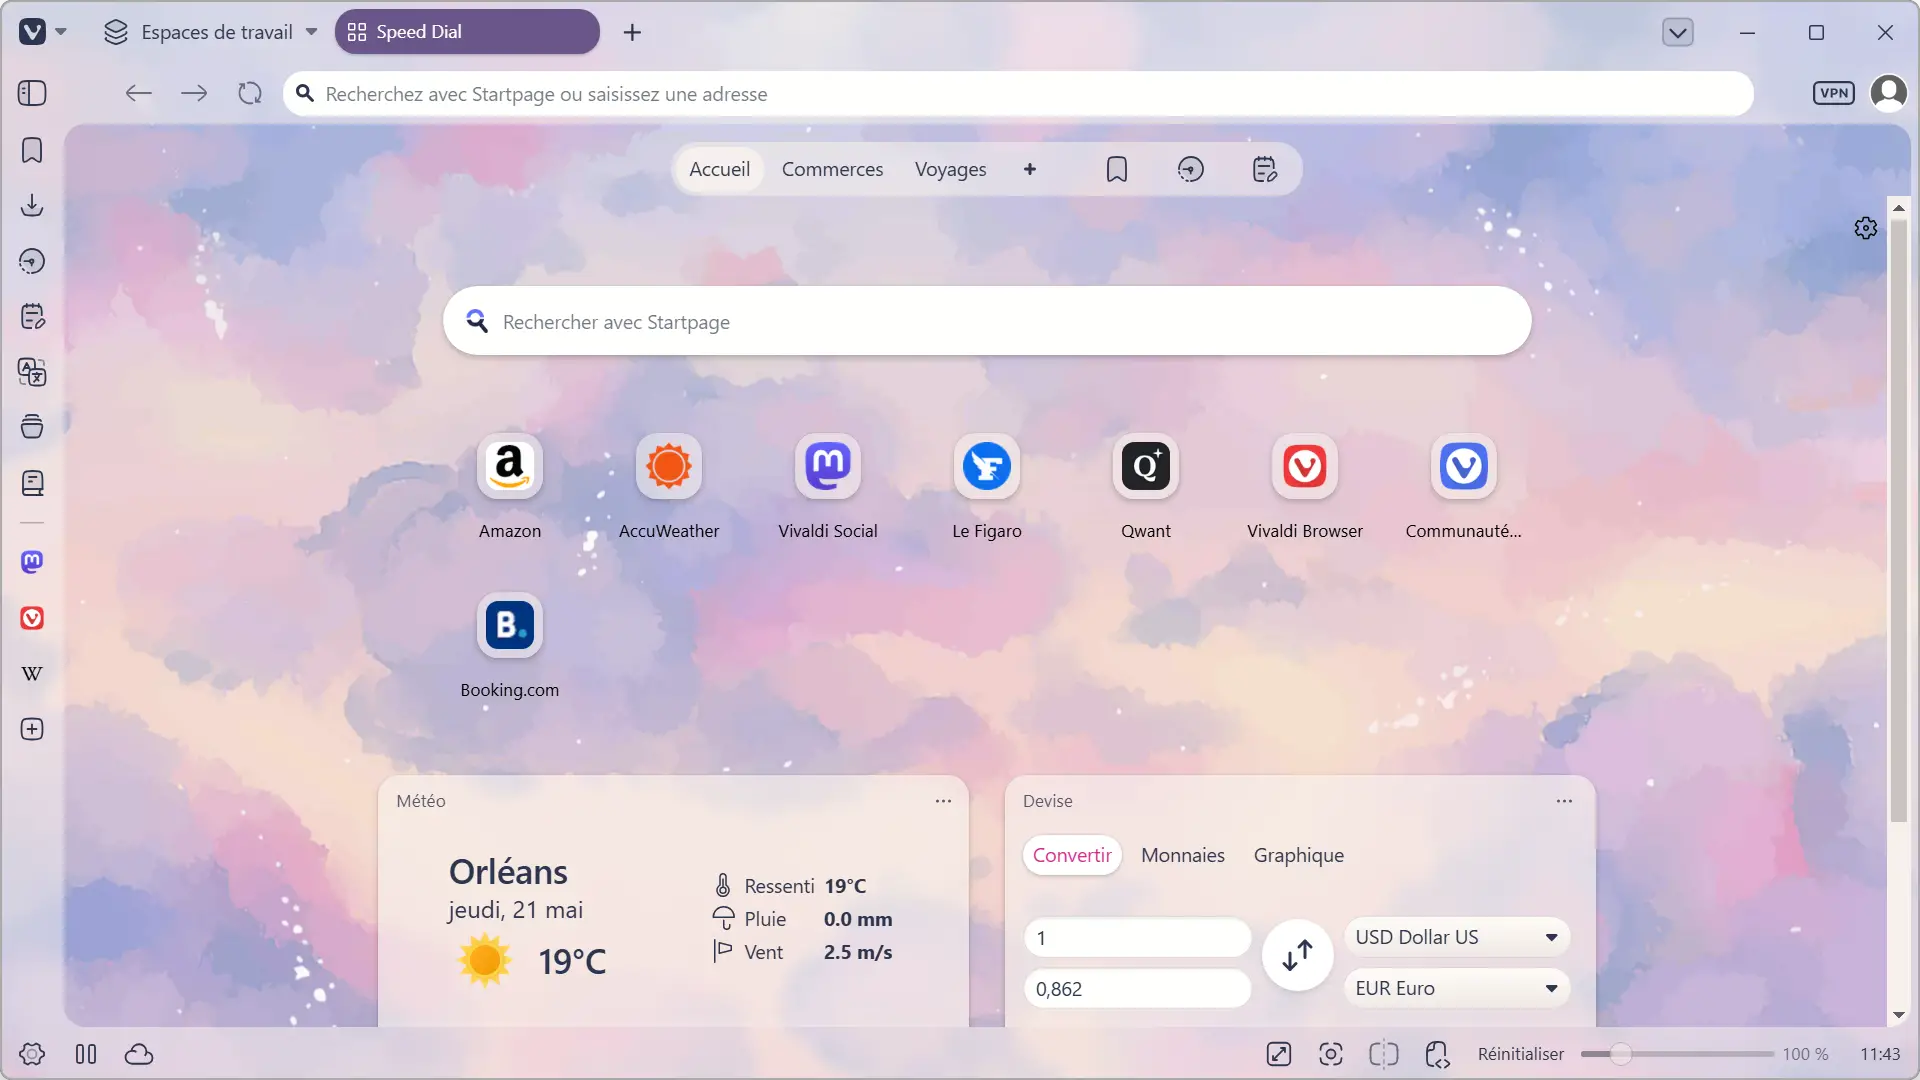Open the Notes panel

[32, 317]
